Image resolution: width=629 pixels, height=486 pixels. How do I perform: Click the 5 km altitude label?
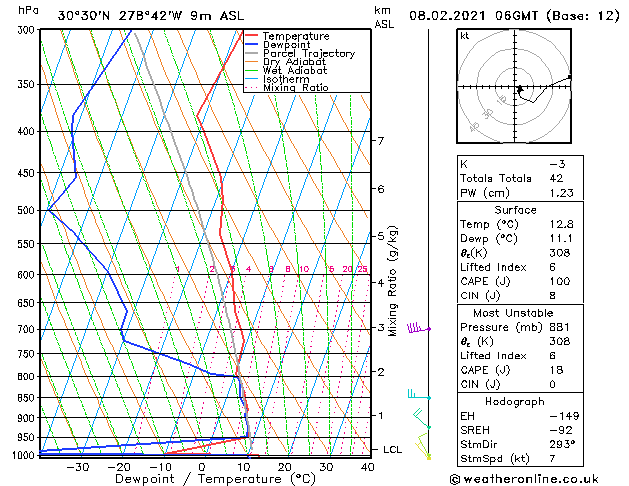[x=381, y=236]
